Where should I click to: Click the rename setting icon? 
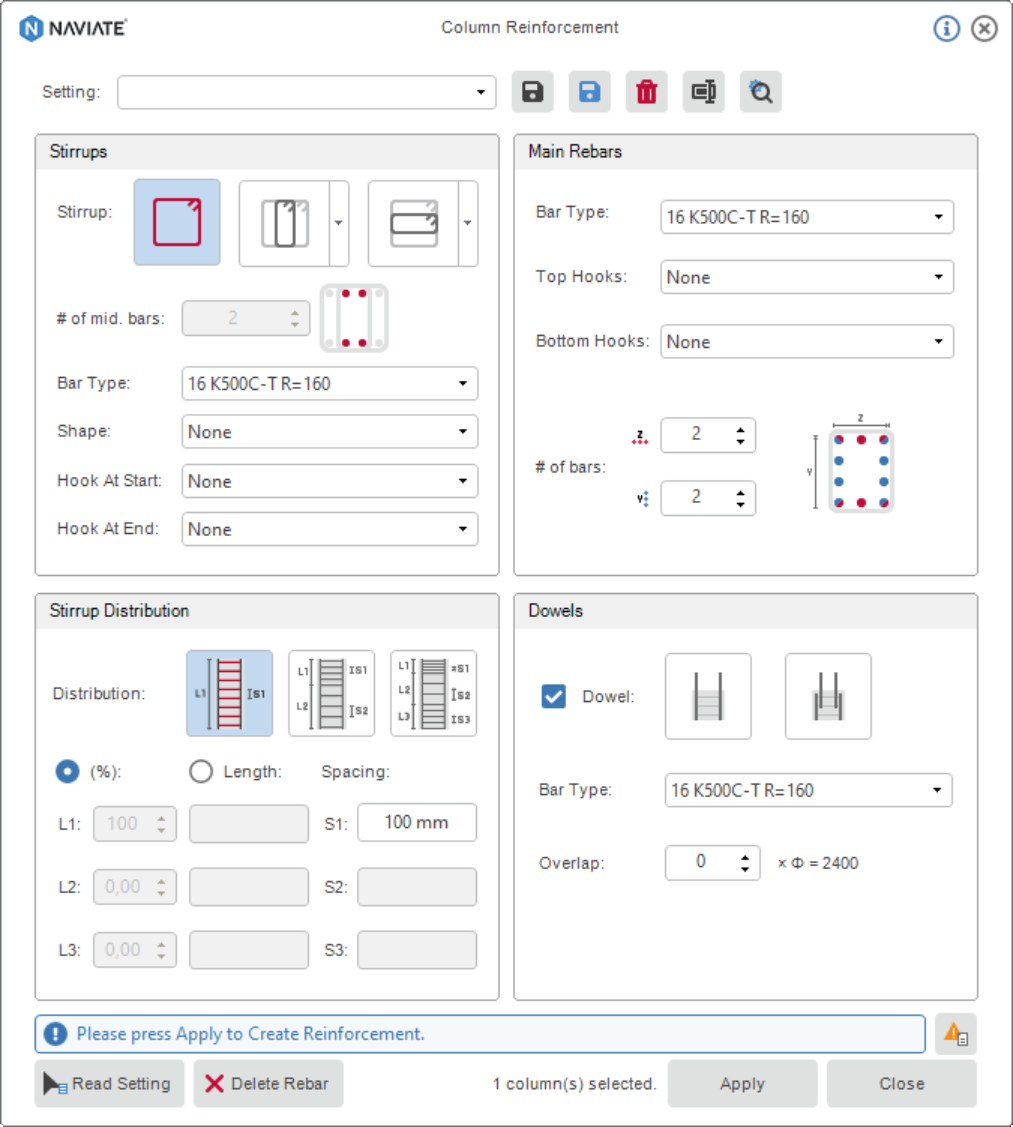703,91
